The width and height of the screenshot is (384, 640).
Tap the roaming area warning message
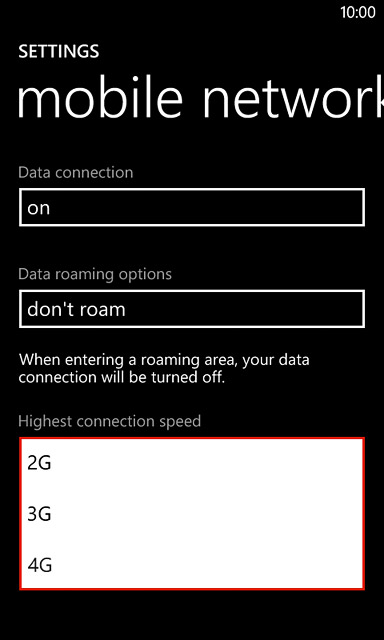(164, 369)
